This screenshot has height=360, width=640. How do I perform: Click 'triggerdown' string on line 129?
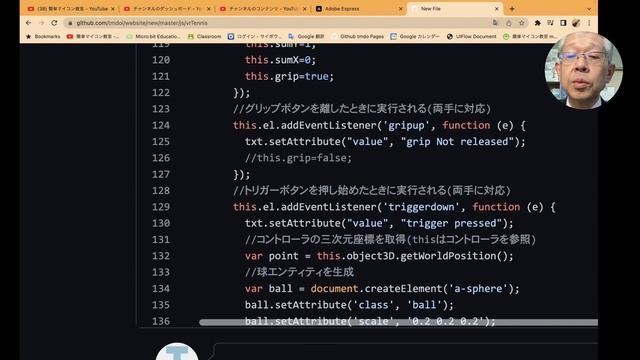pyautogui.click(x=421, y=207)
